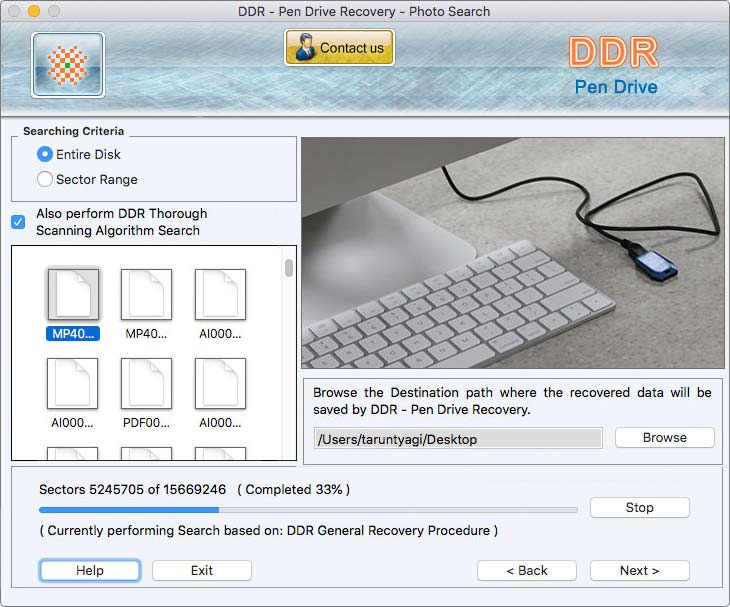Image resolution: width=730 pixels, height=607 pixels.
Task: Click the highlighted 'MP40...' file name label
Action: coord(73,334)
